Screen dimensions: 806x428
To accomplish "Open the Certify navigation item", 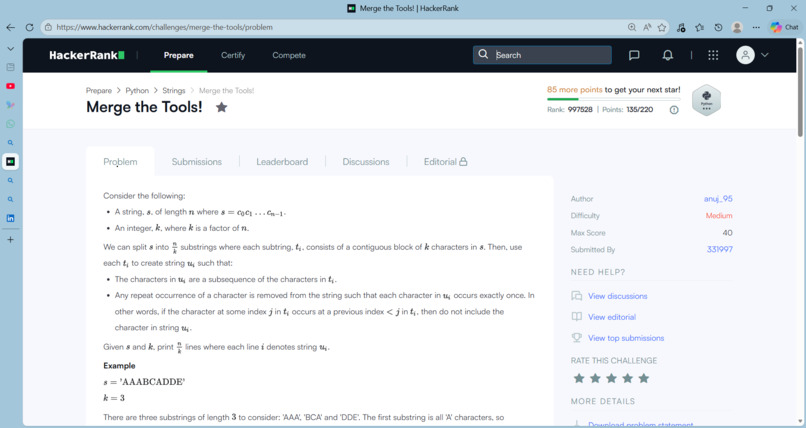I will click(x=233, y=55).
